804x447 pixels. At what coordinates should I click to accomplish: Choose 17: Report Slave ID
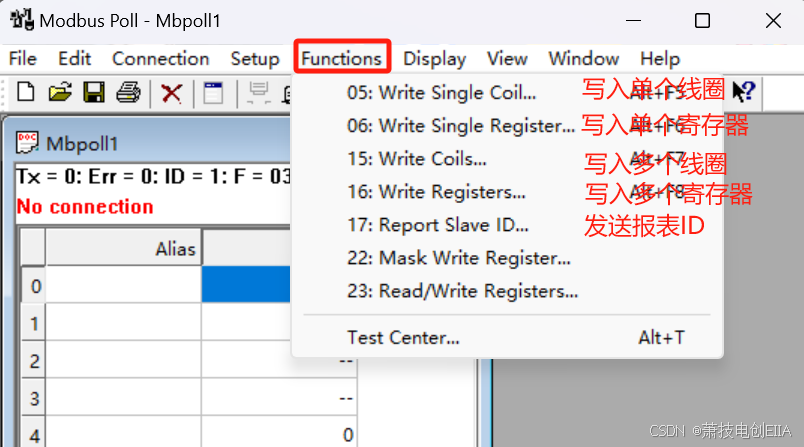508,225
